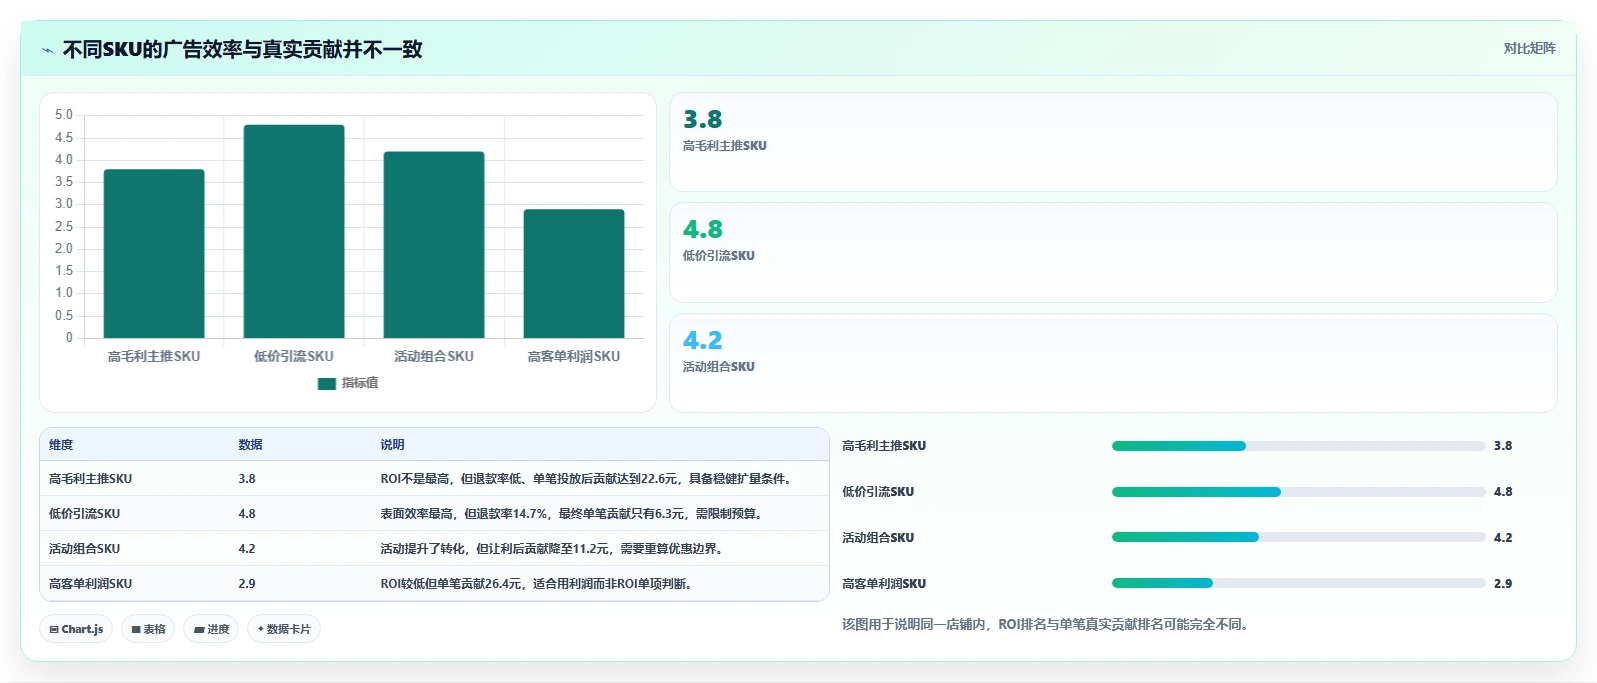Screen dimensions: 1597x683
Task: Click the 4.8 低价引流SKU data card
Action: point(1113,253)
